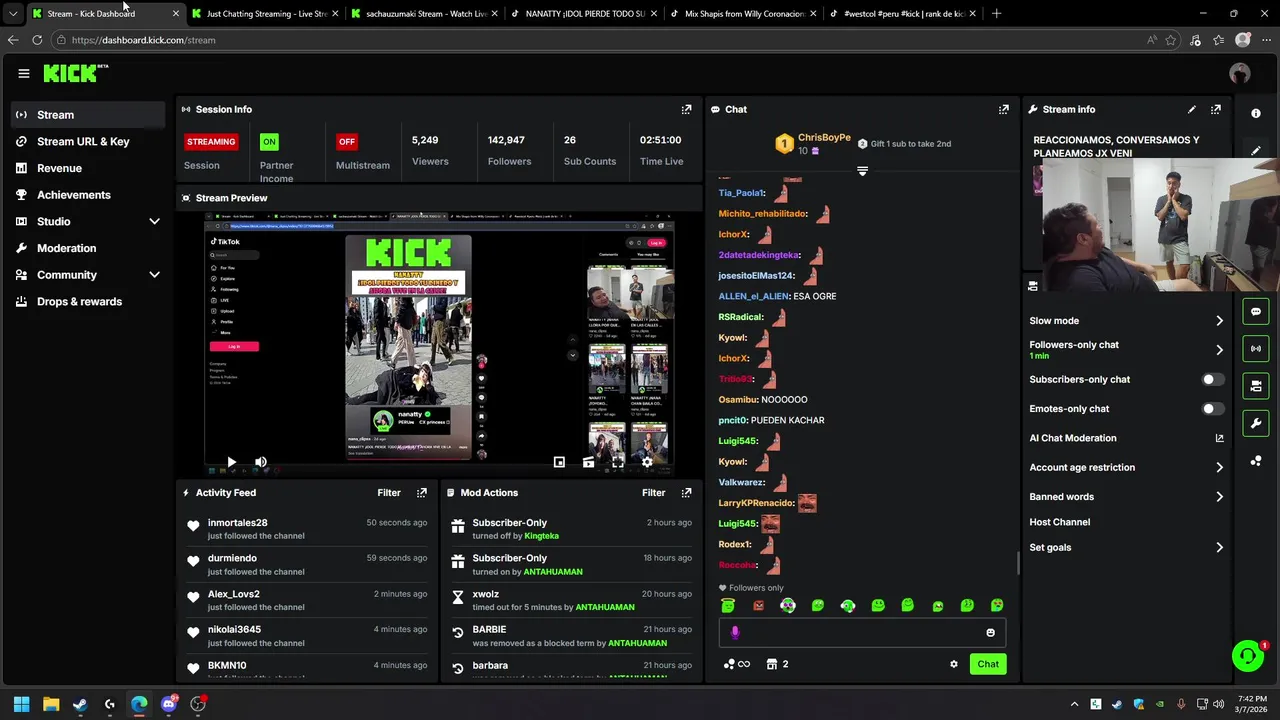The height and width of the screenshot is (720, 1280).
Task: Open Set goals chevron
Action: coord(1219,547)
